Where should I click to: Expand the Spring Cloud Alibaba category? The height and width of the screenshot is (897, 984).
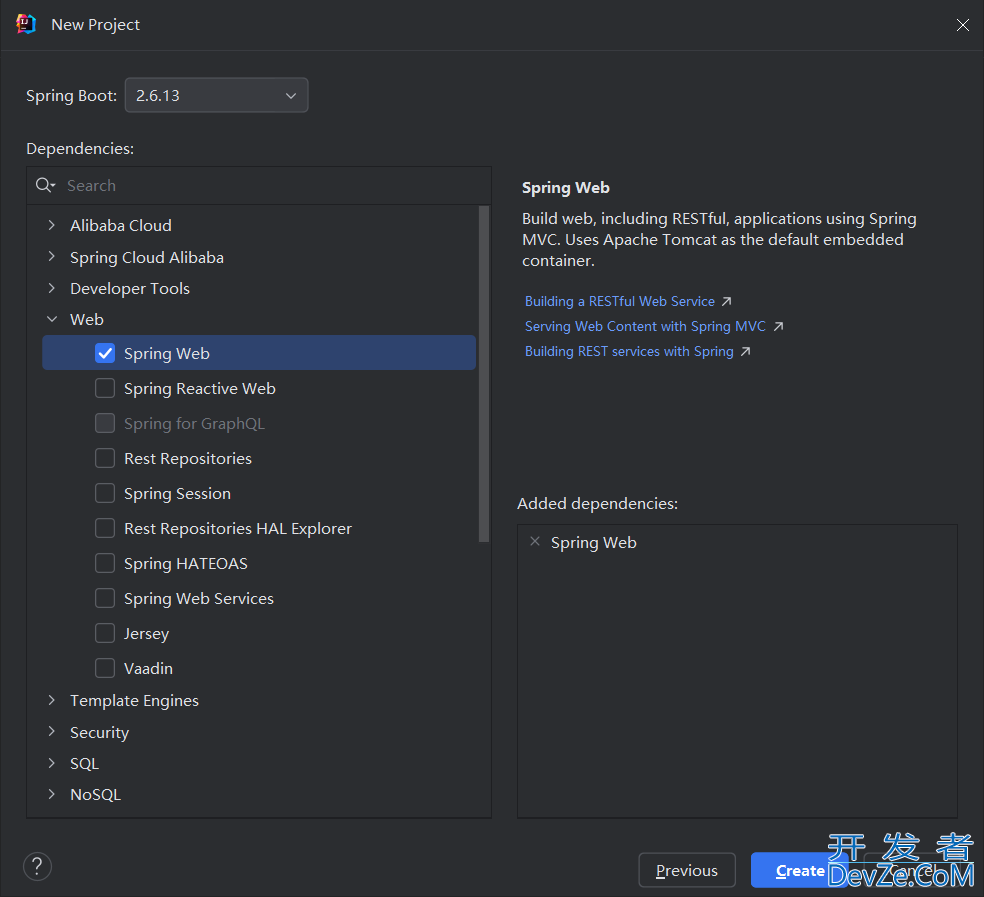(51, 257)
